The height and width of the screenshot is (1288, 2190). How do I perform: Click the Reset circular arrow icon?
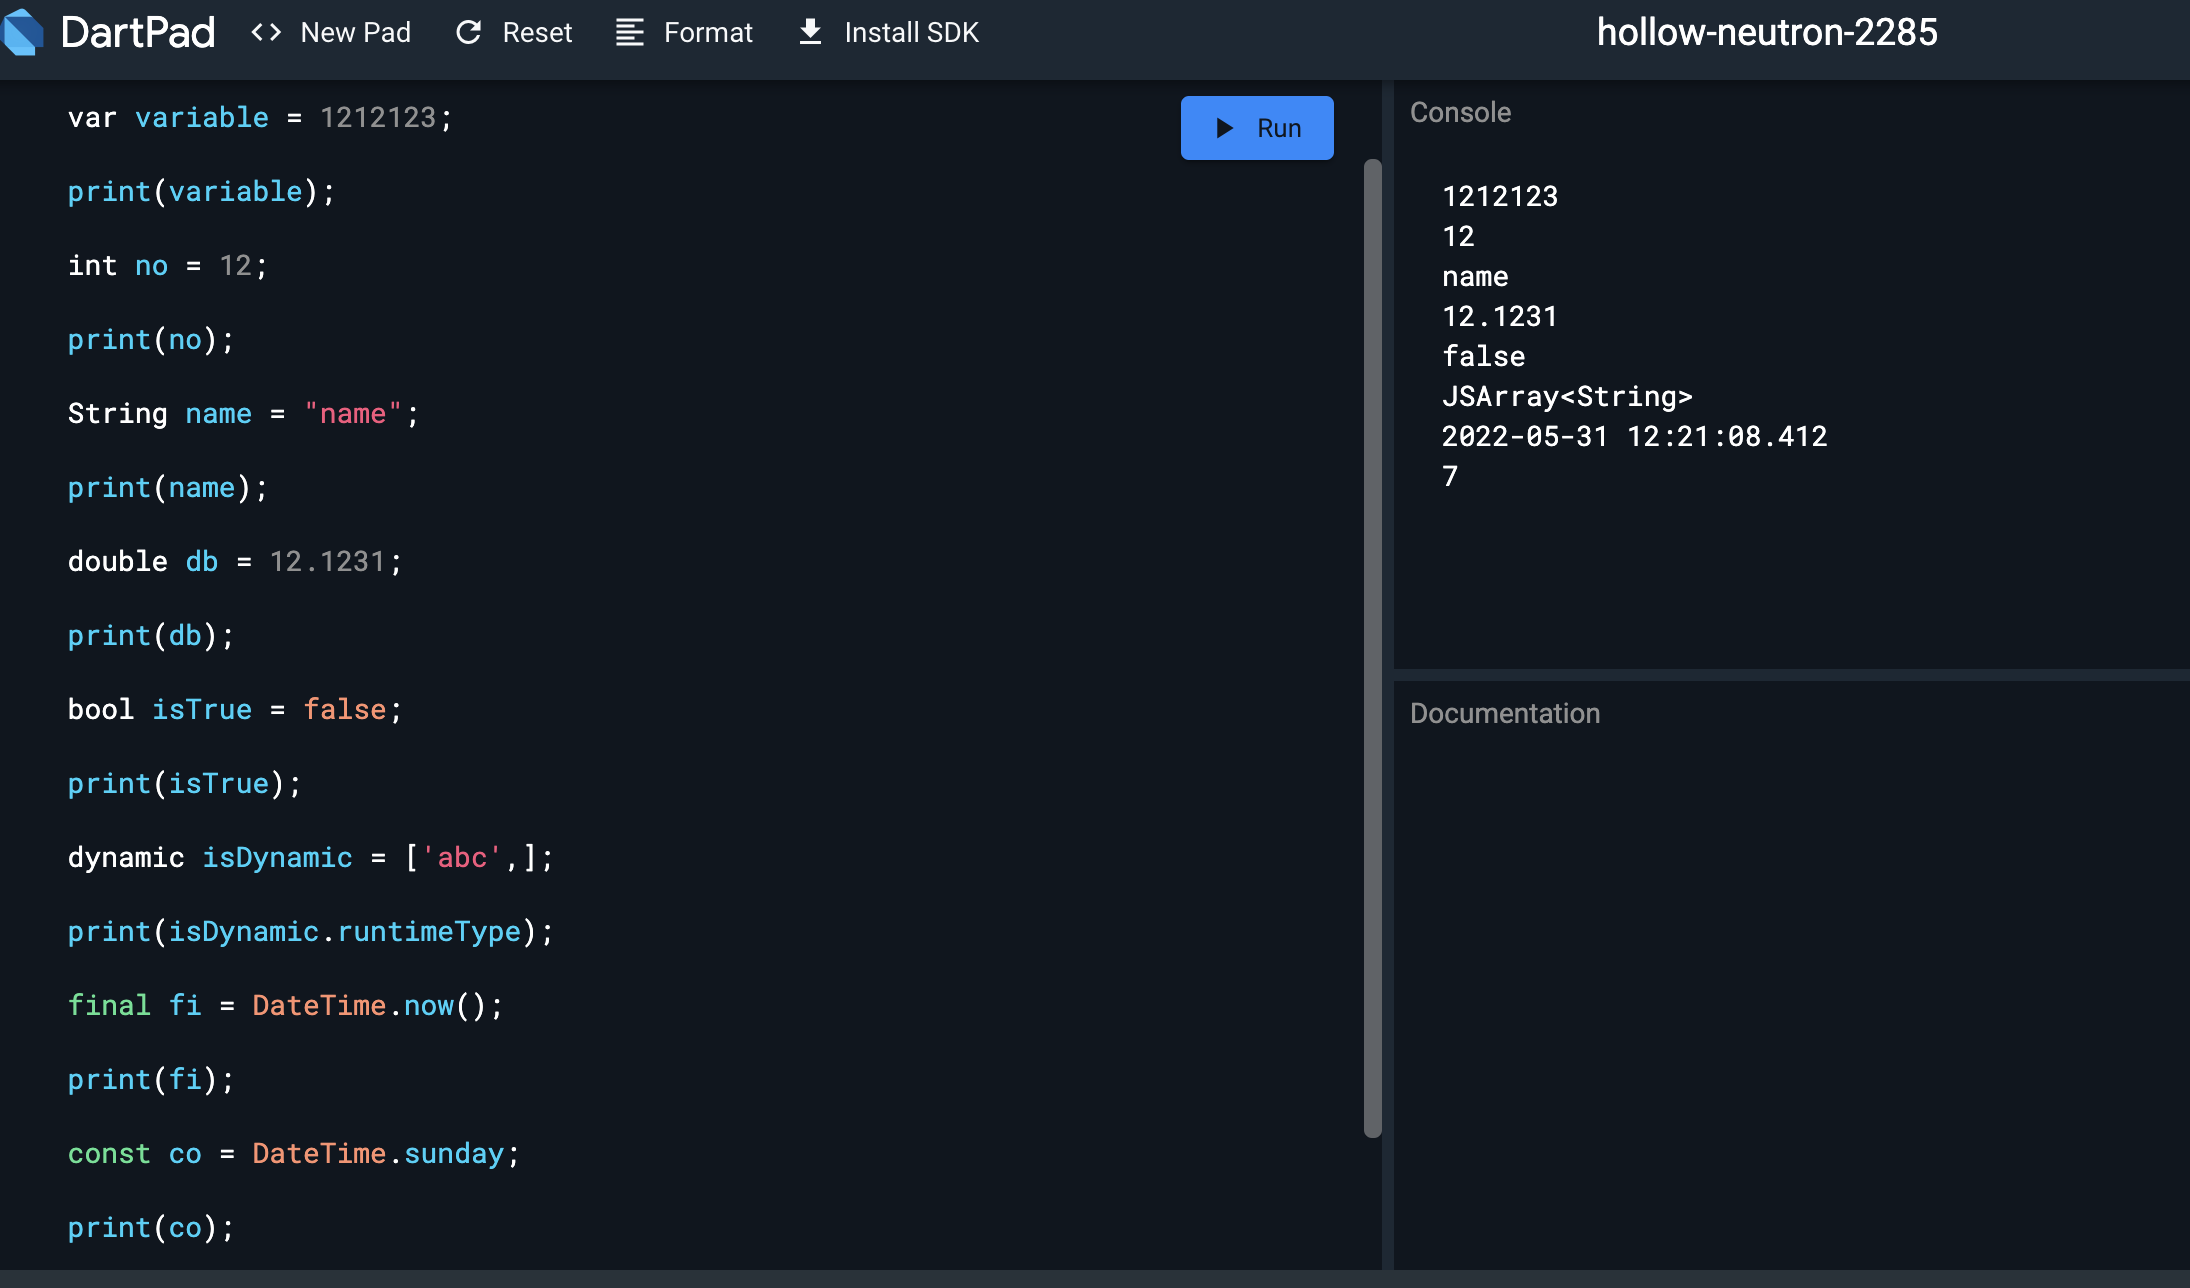(469, 32)
